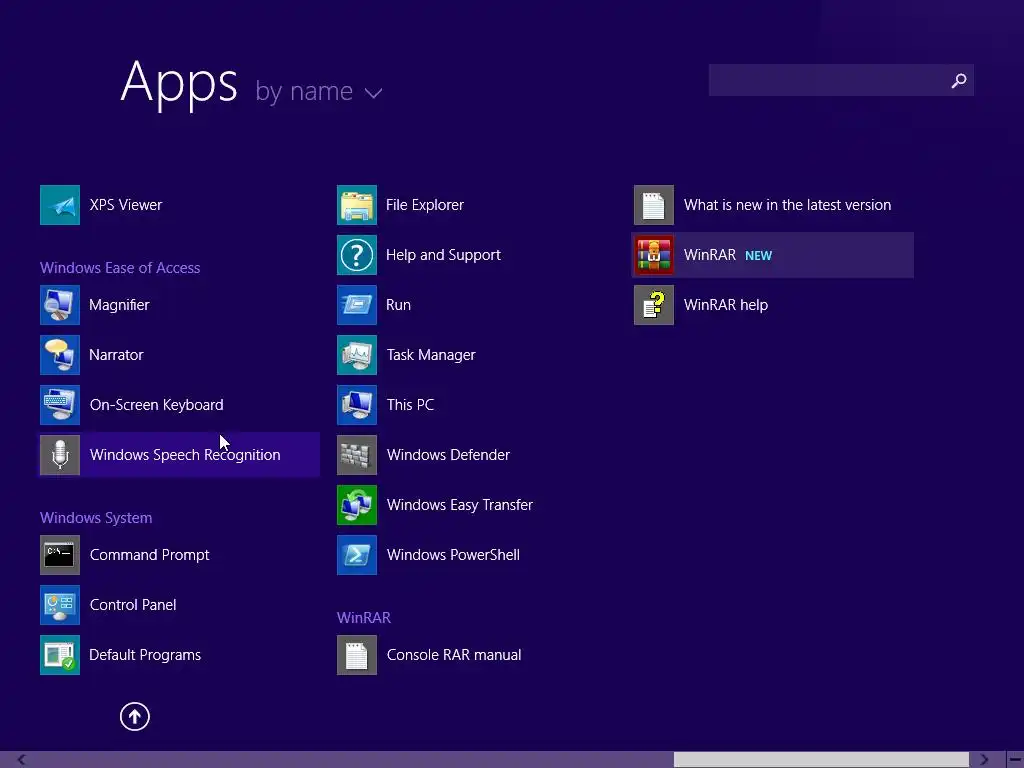Select 'Windows Easy Transfer' label text
Image resolution: width=1024 pixels, height=768 pixels.
[x=460, y=505]
